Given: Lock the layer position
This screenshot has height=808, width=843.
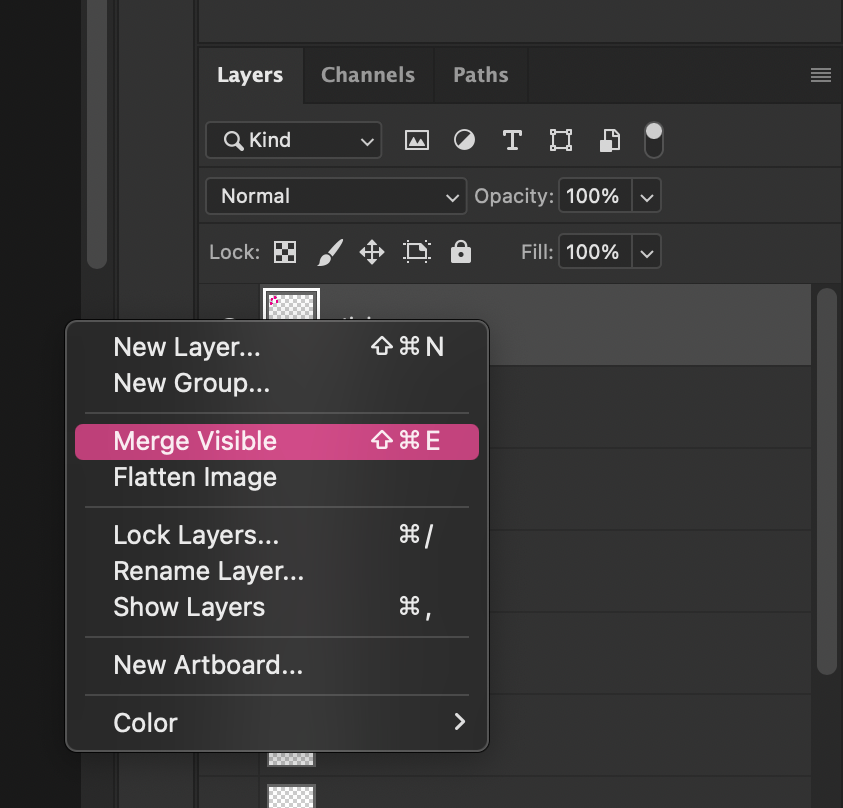Looking at the screenshot, I should coord(371,252).
